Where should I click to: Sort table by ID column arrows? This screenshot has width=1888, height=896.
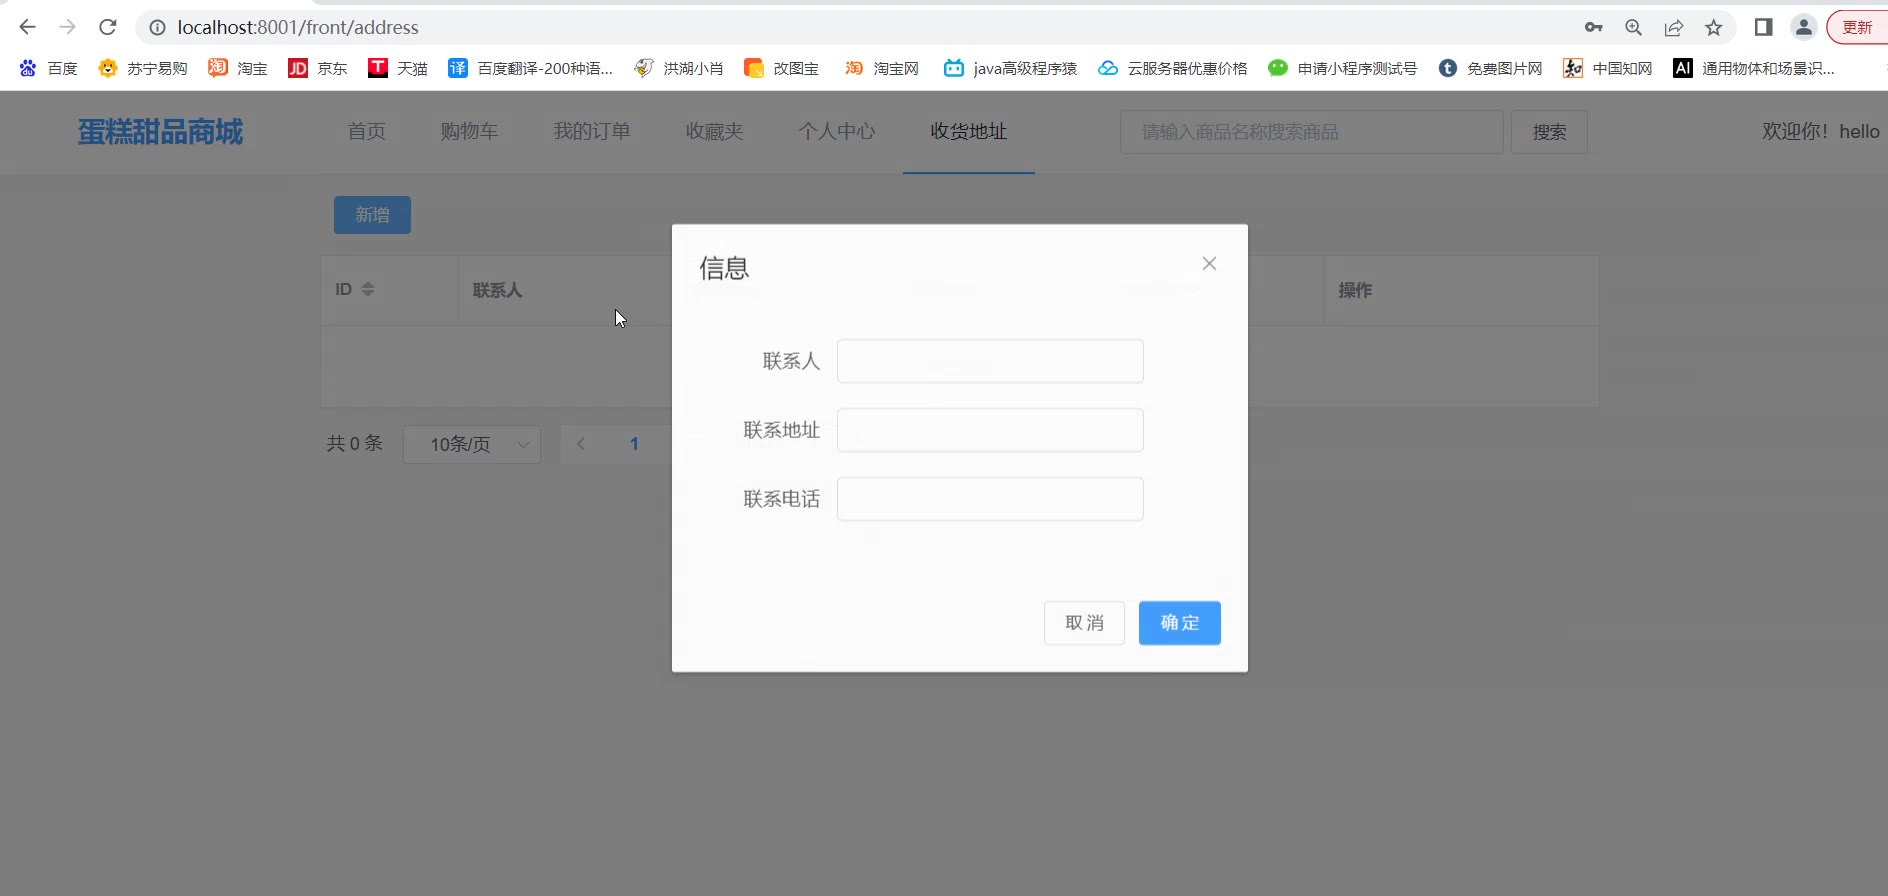pos(368,289)
